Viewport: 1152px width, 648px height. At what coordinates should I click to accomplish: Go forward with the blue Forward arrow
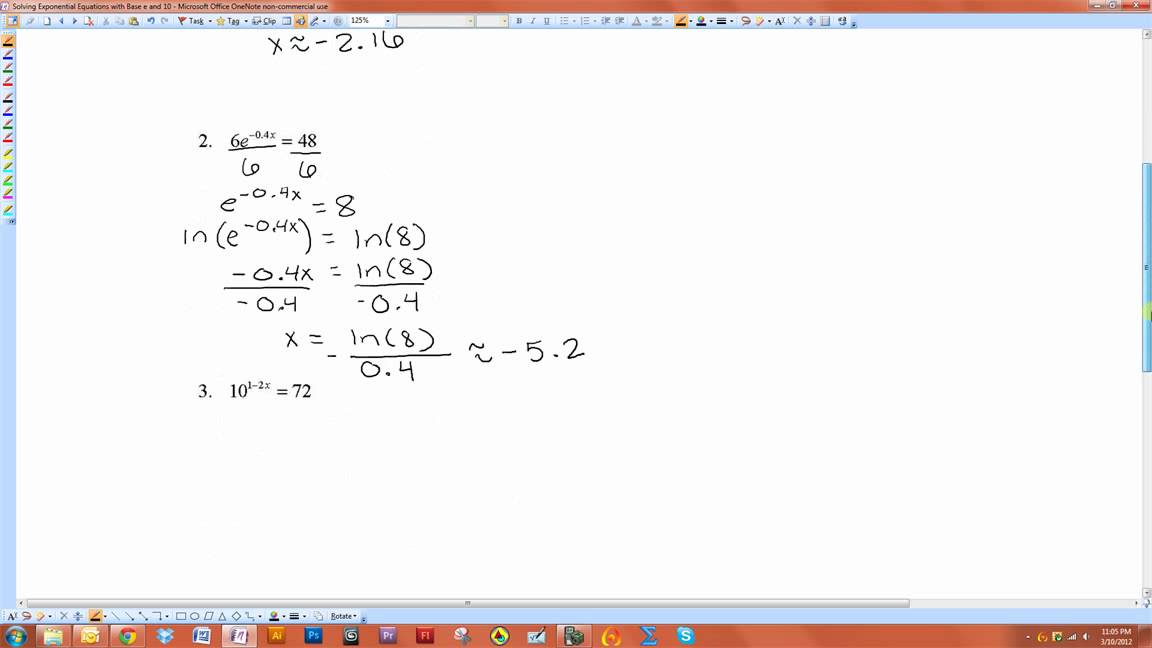[x=74, y=21]
